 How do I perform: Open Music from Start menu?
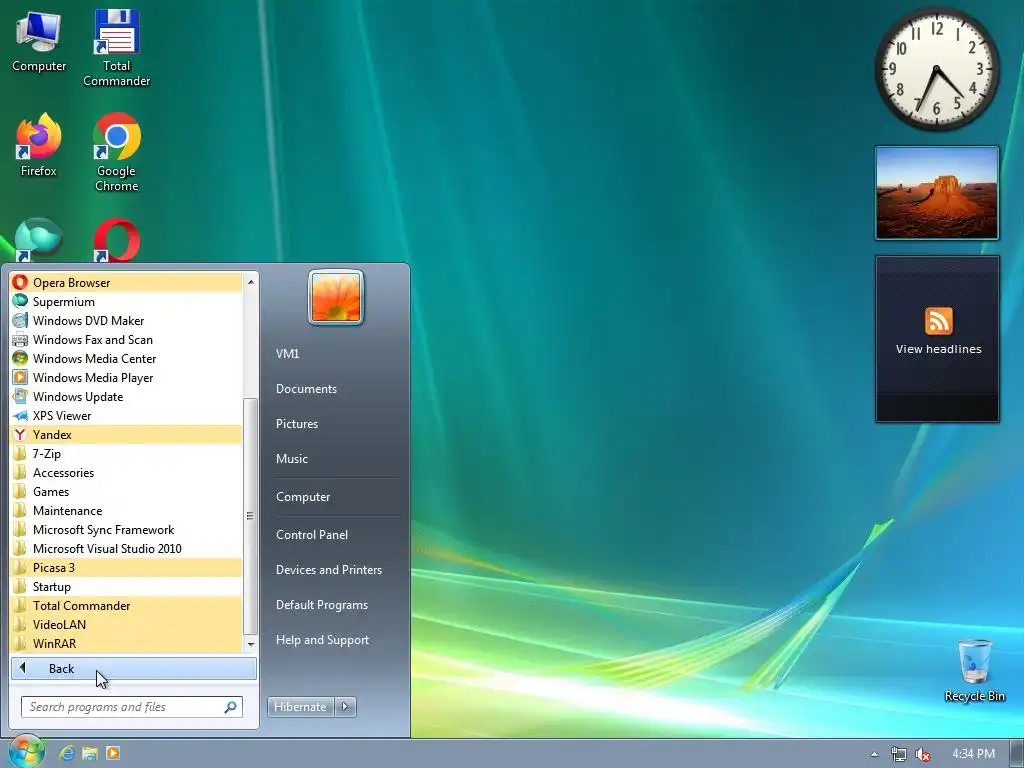[291, 459]
